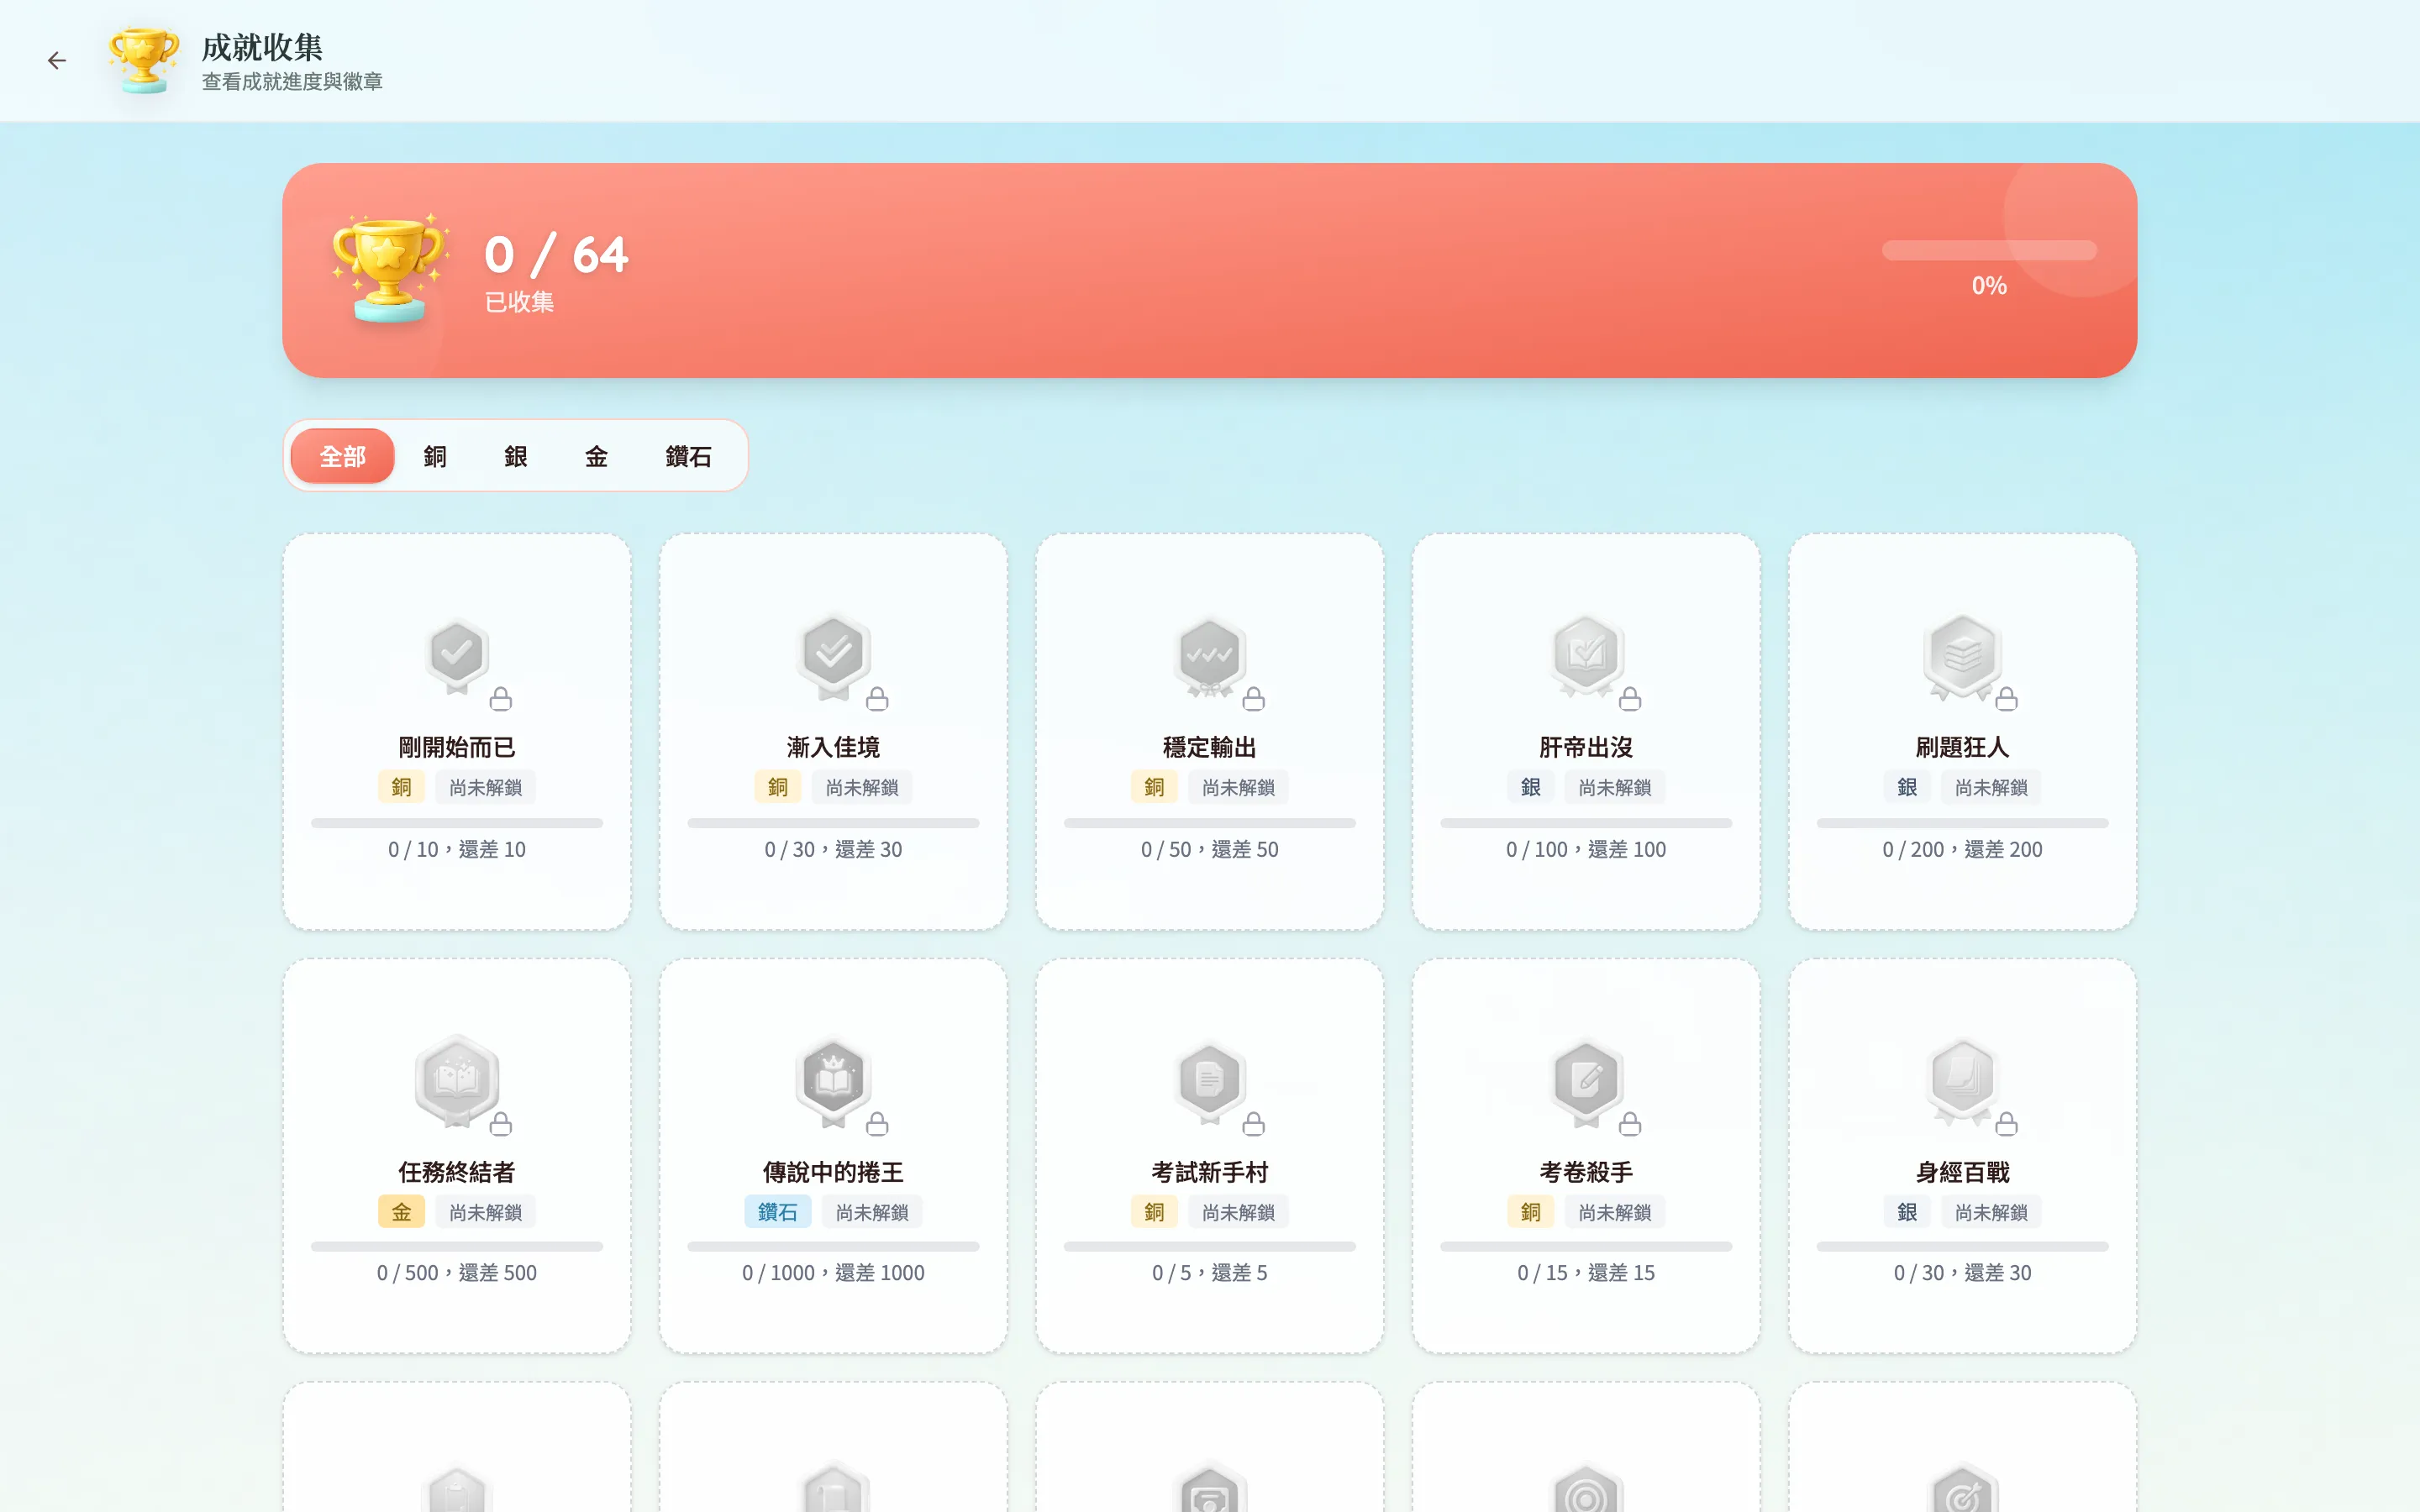Switch to the 金 filter tab
Screen dimensions: 2420x1512
pos(596,456)
